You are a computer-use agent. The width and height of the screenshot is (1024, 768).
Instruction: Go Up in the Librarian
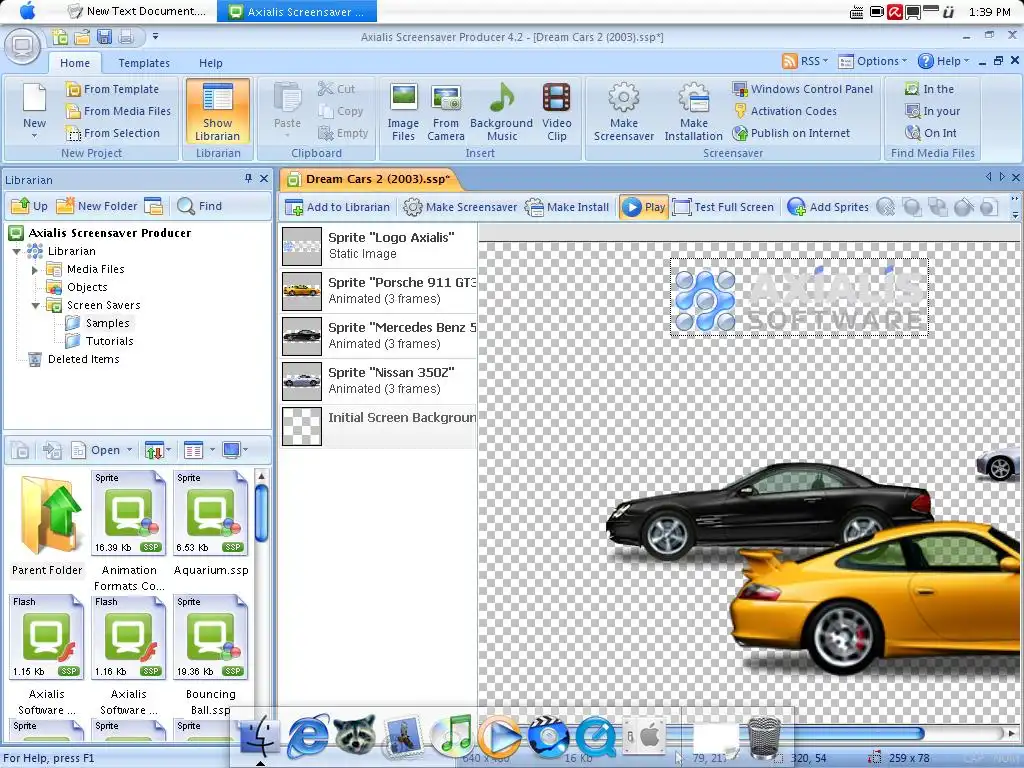30,206
